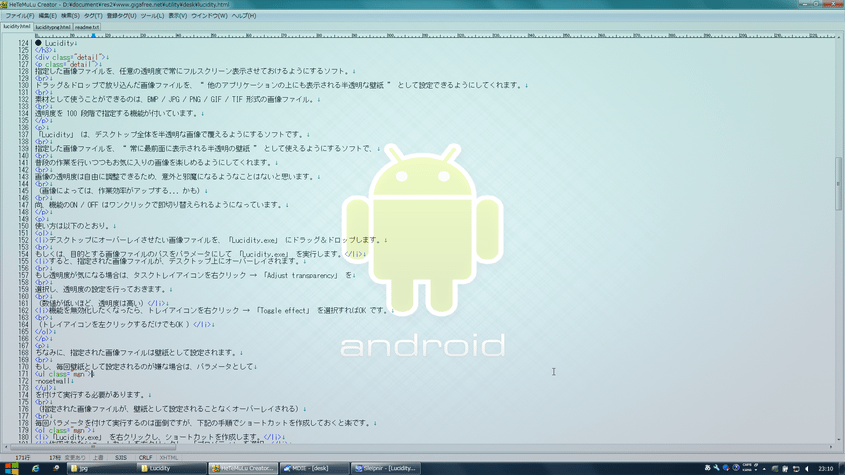The width and height of the screenshot is (845, 475).
Task: Switch to the lucidity.html tab
Action: [x=17, y=26]
